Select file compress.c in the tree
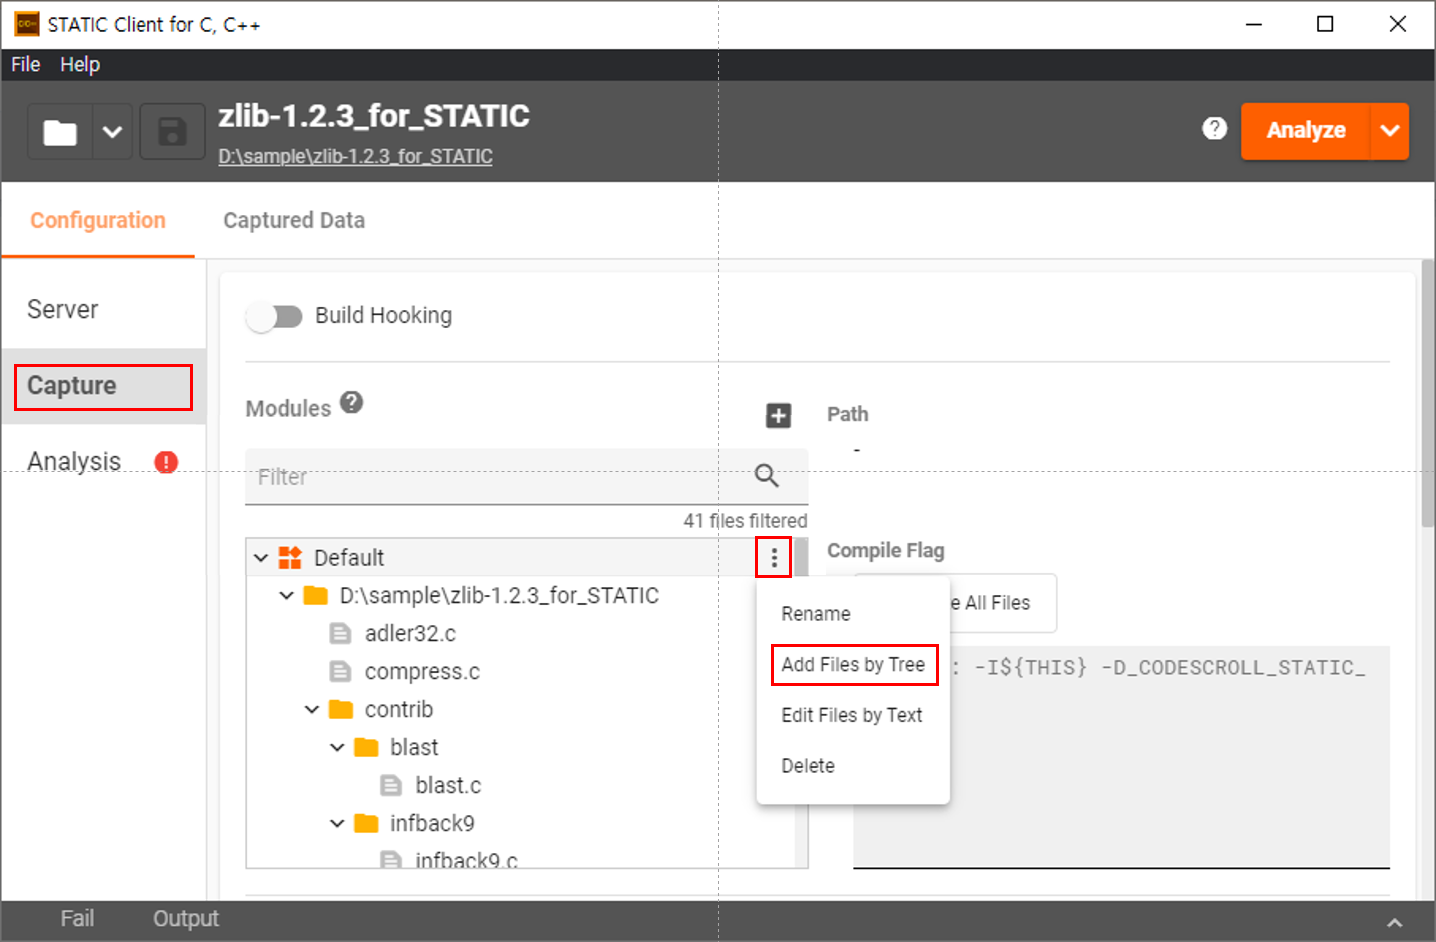Viewport: 1436px width, 942px height. click(422, 672)
